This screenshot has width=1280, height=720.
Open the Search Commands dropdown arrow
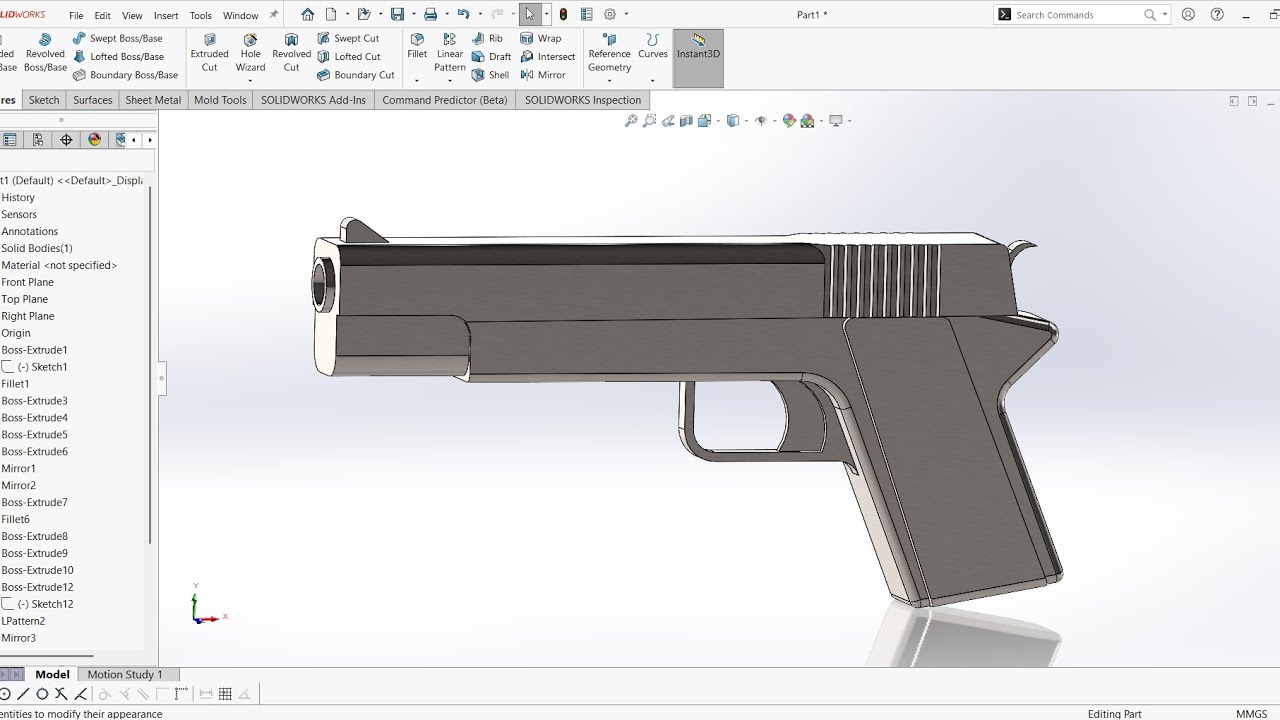[x=1165, y=14]
